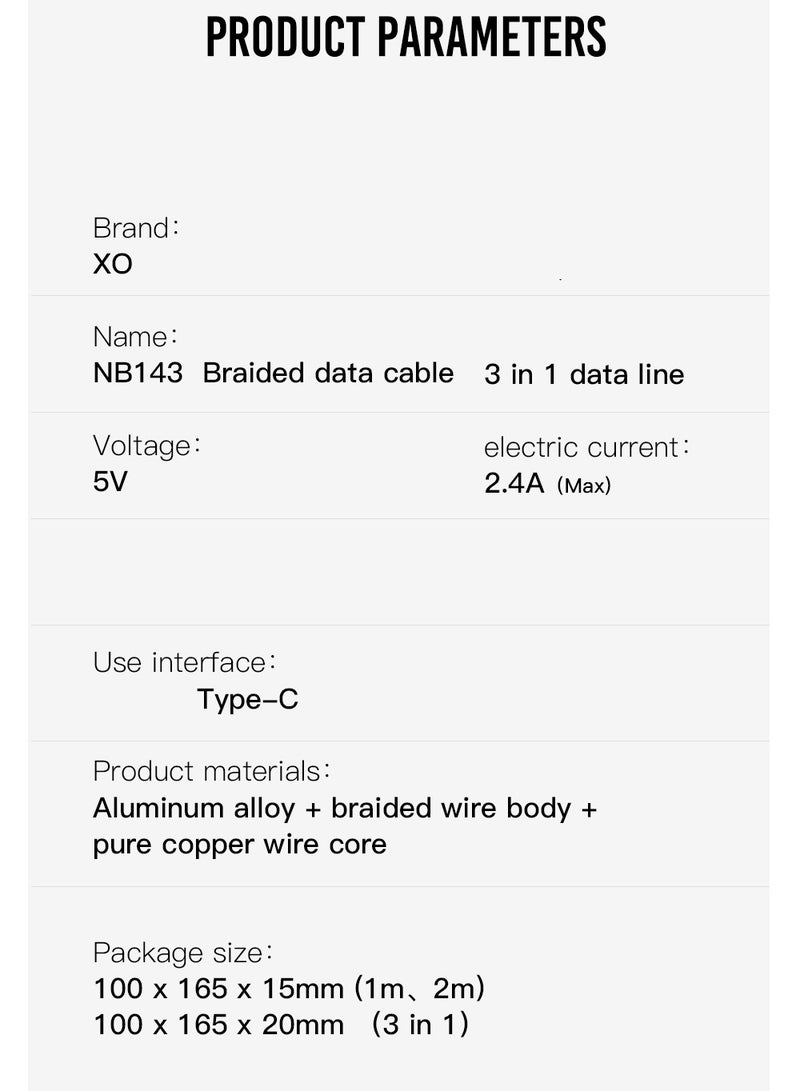Select the NB143 model number
This screenshot has height=1091, width=800.
[x=138, y=373]
